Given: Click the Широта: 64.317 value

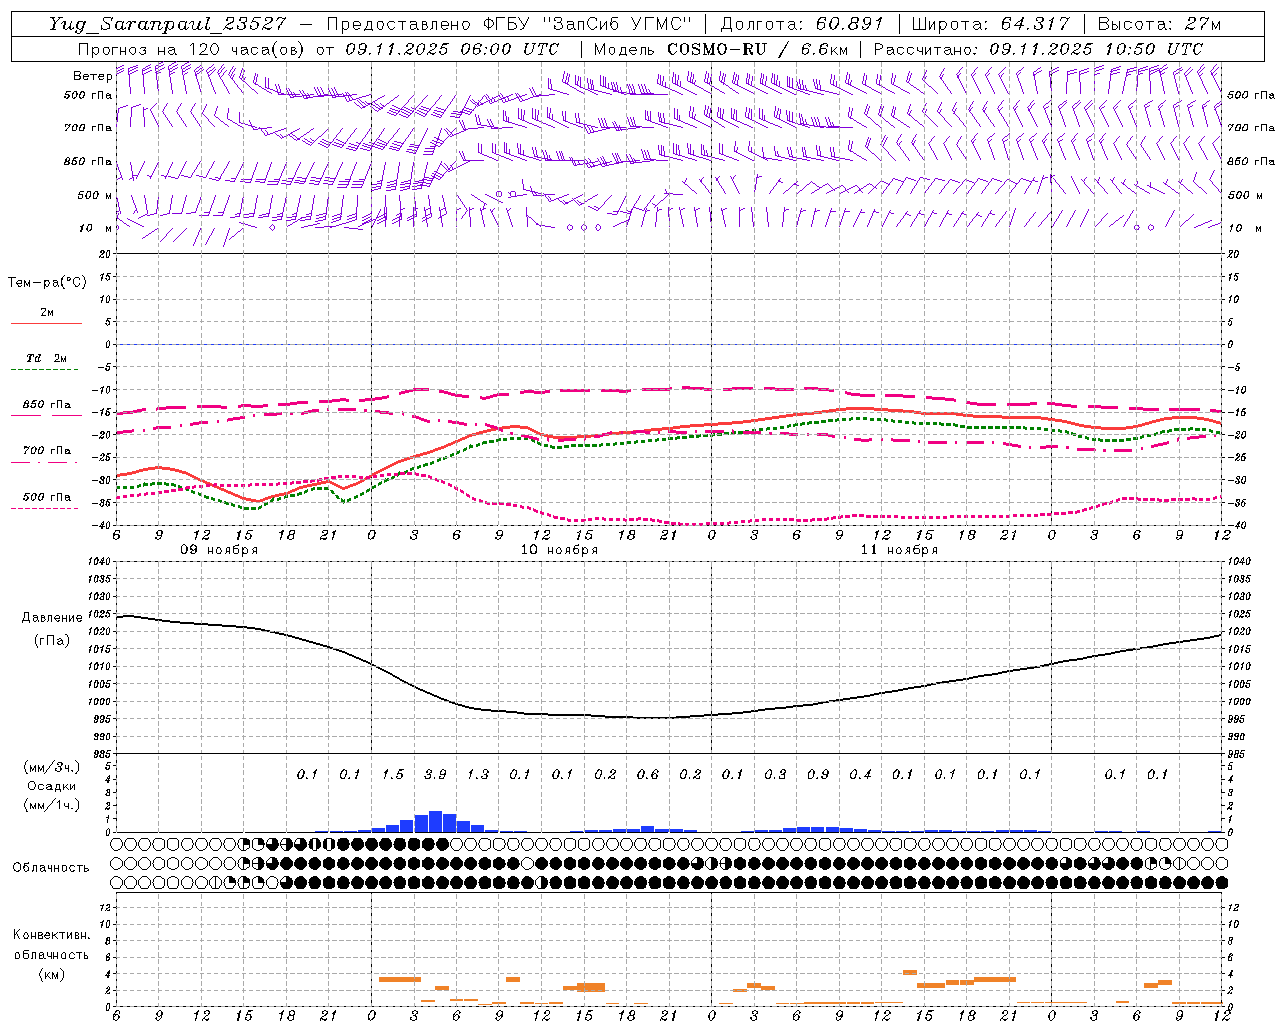Looking at the screenshot, I should click(990, 24).
